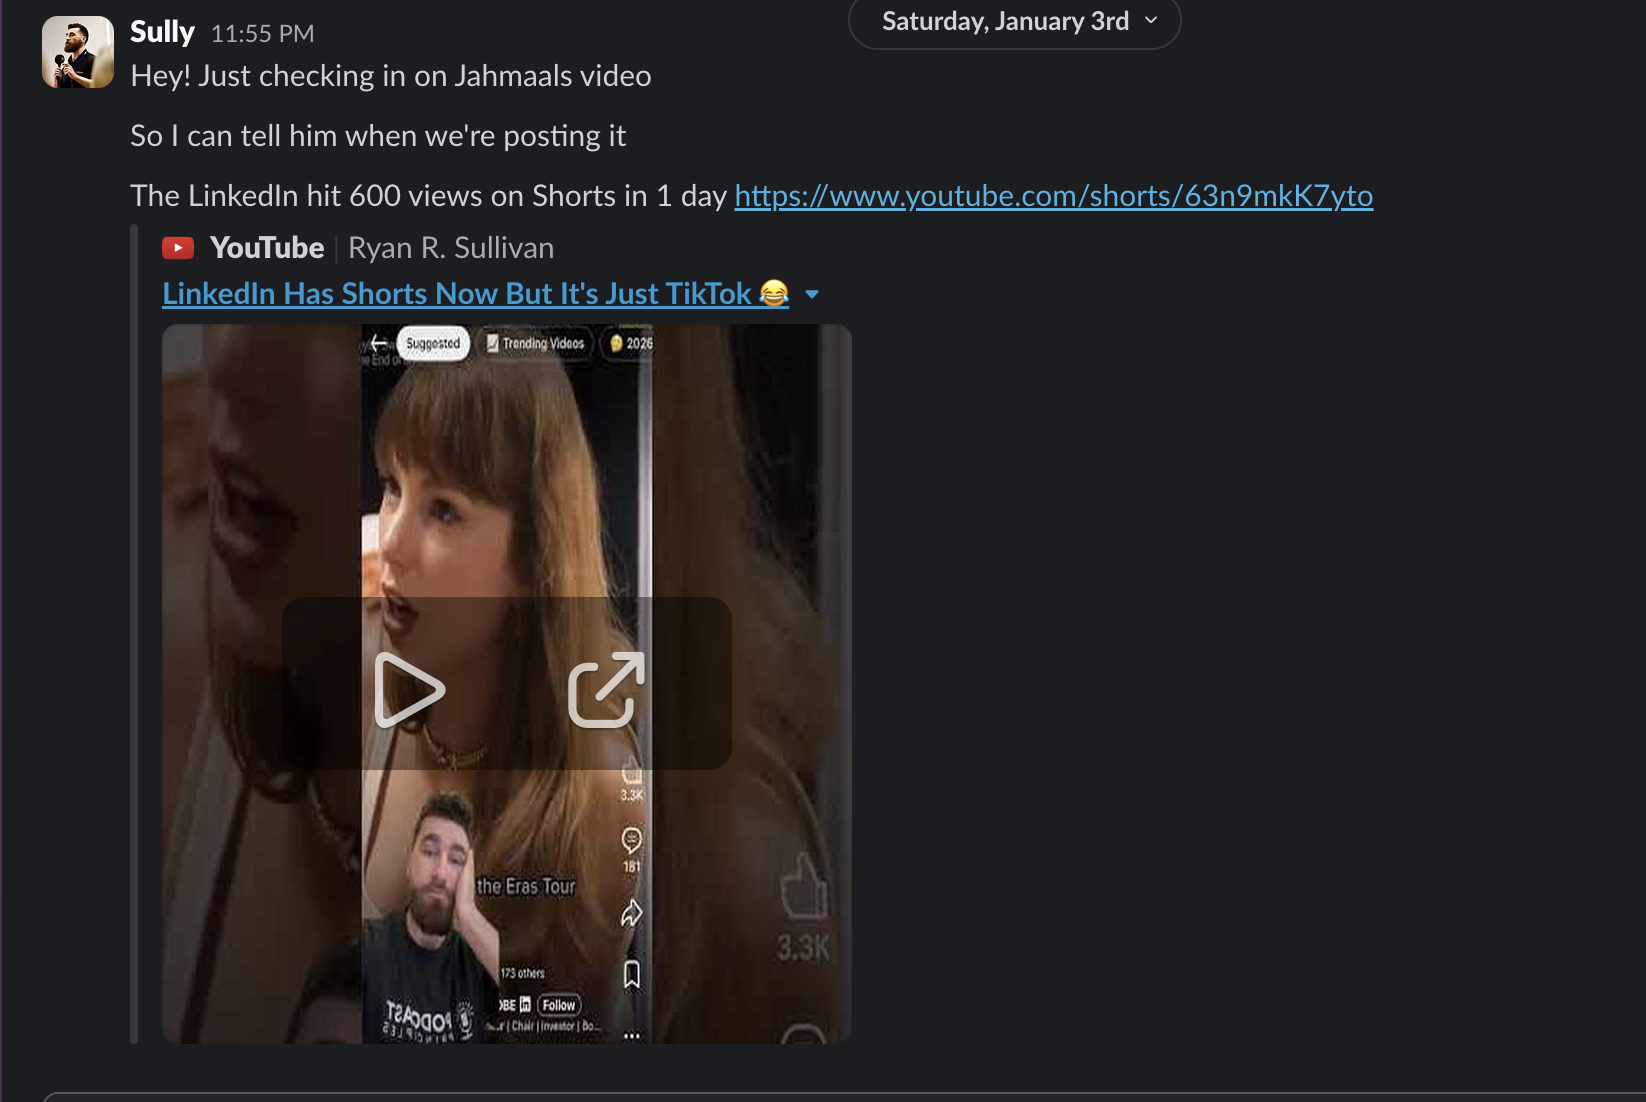Viewport: 1646px width, 1102px height.
Task: Click the comment bubble icon above 181
Action: pyautogui.click(x=632, y=840)
